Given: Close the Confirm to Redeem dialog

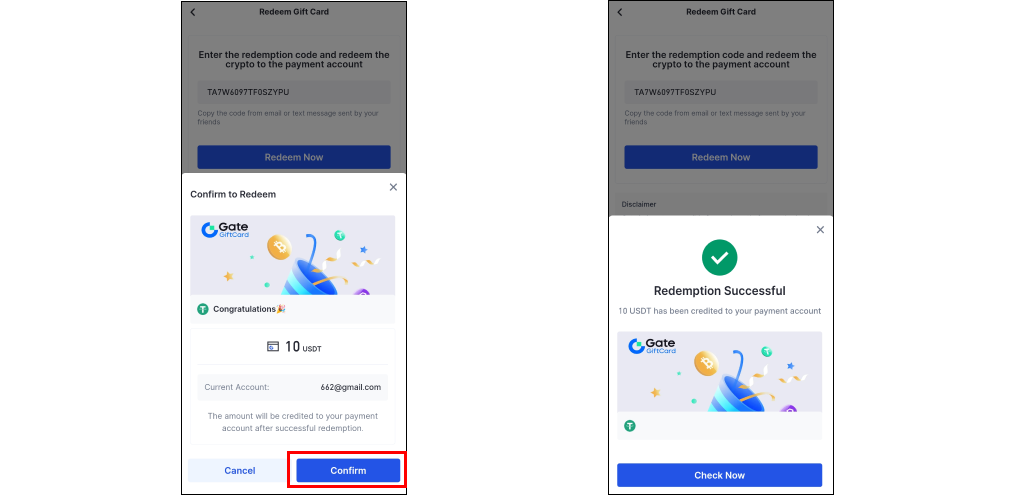Looking at the screenshot, I should click(392, 187).
